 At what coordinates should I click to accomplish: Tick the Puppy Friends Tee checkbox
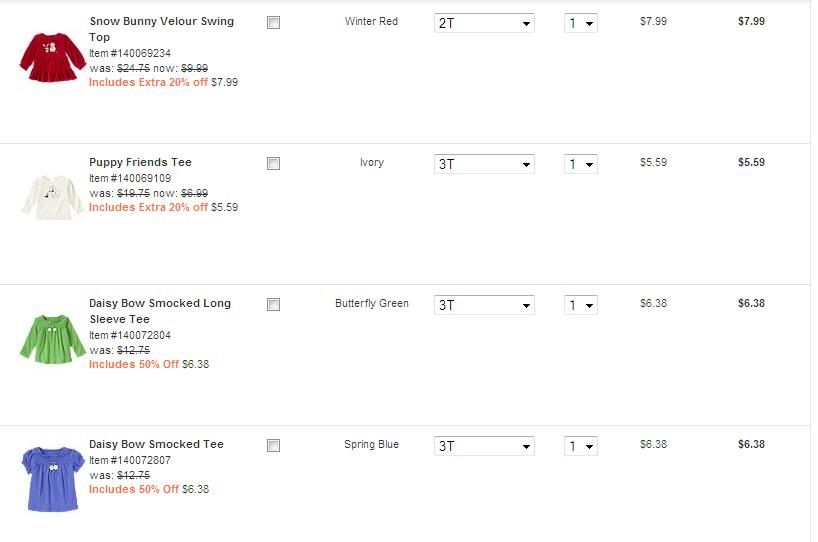pyautogui.click(x=273, y=164)
